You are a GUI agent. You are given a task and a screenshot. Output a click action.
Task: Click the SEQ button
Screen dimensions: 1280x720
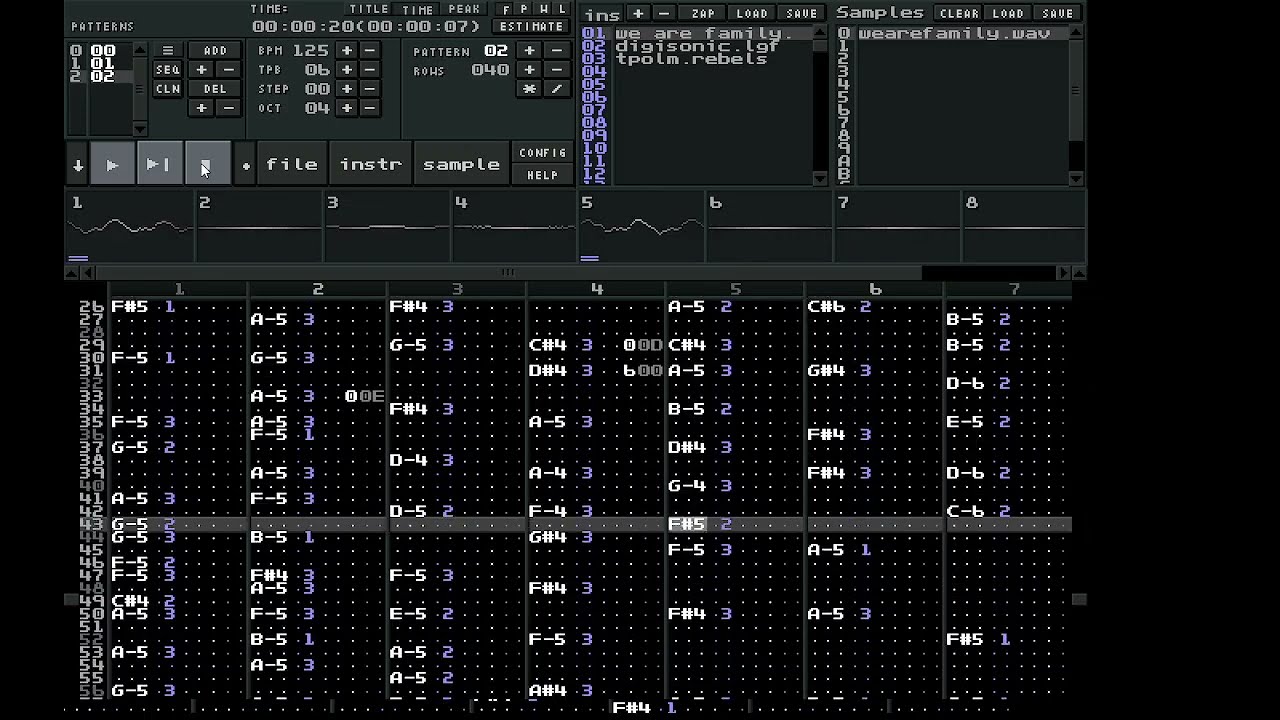click(168, 70)
